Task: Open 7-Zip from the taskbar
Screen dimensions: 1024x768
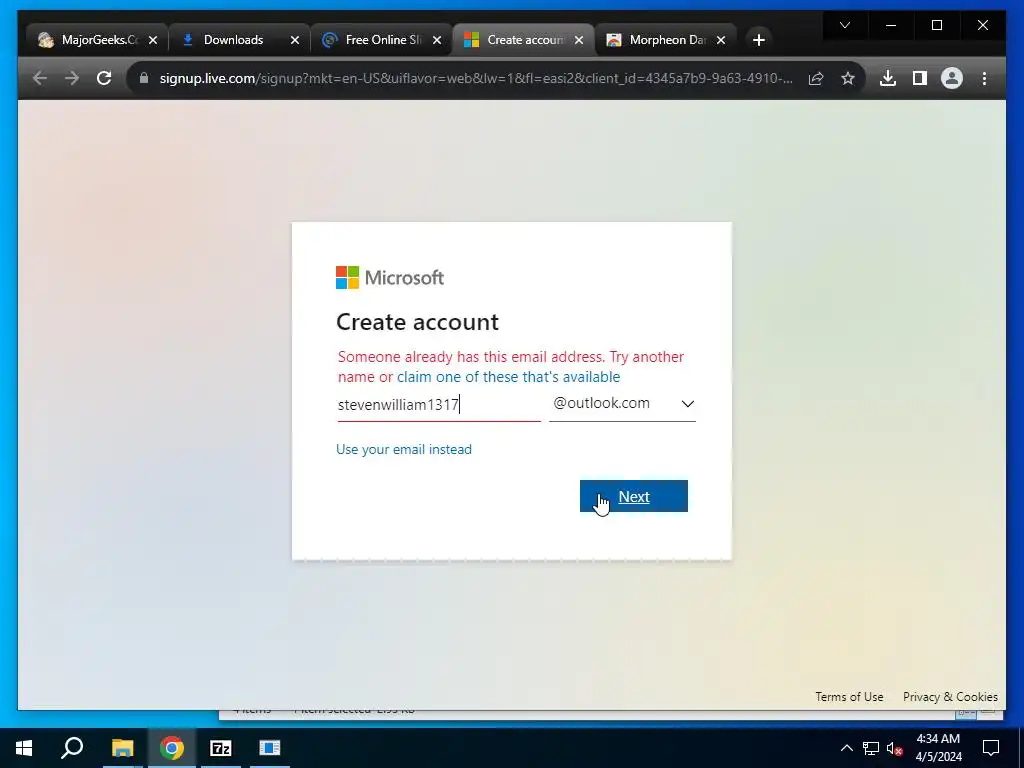Action: [221, 748]
